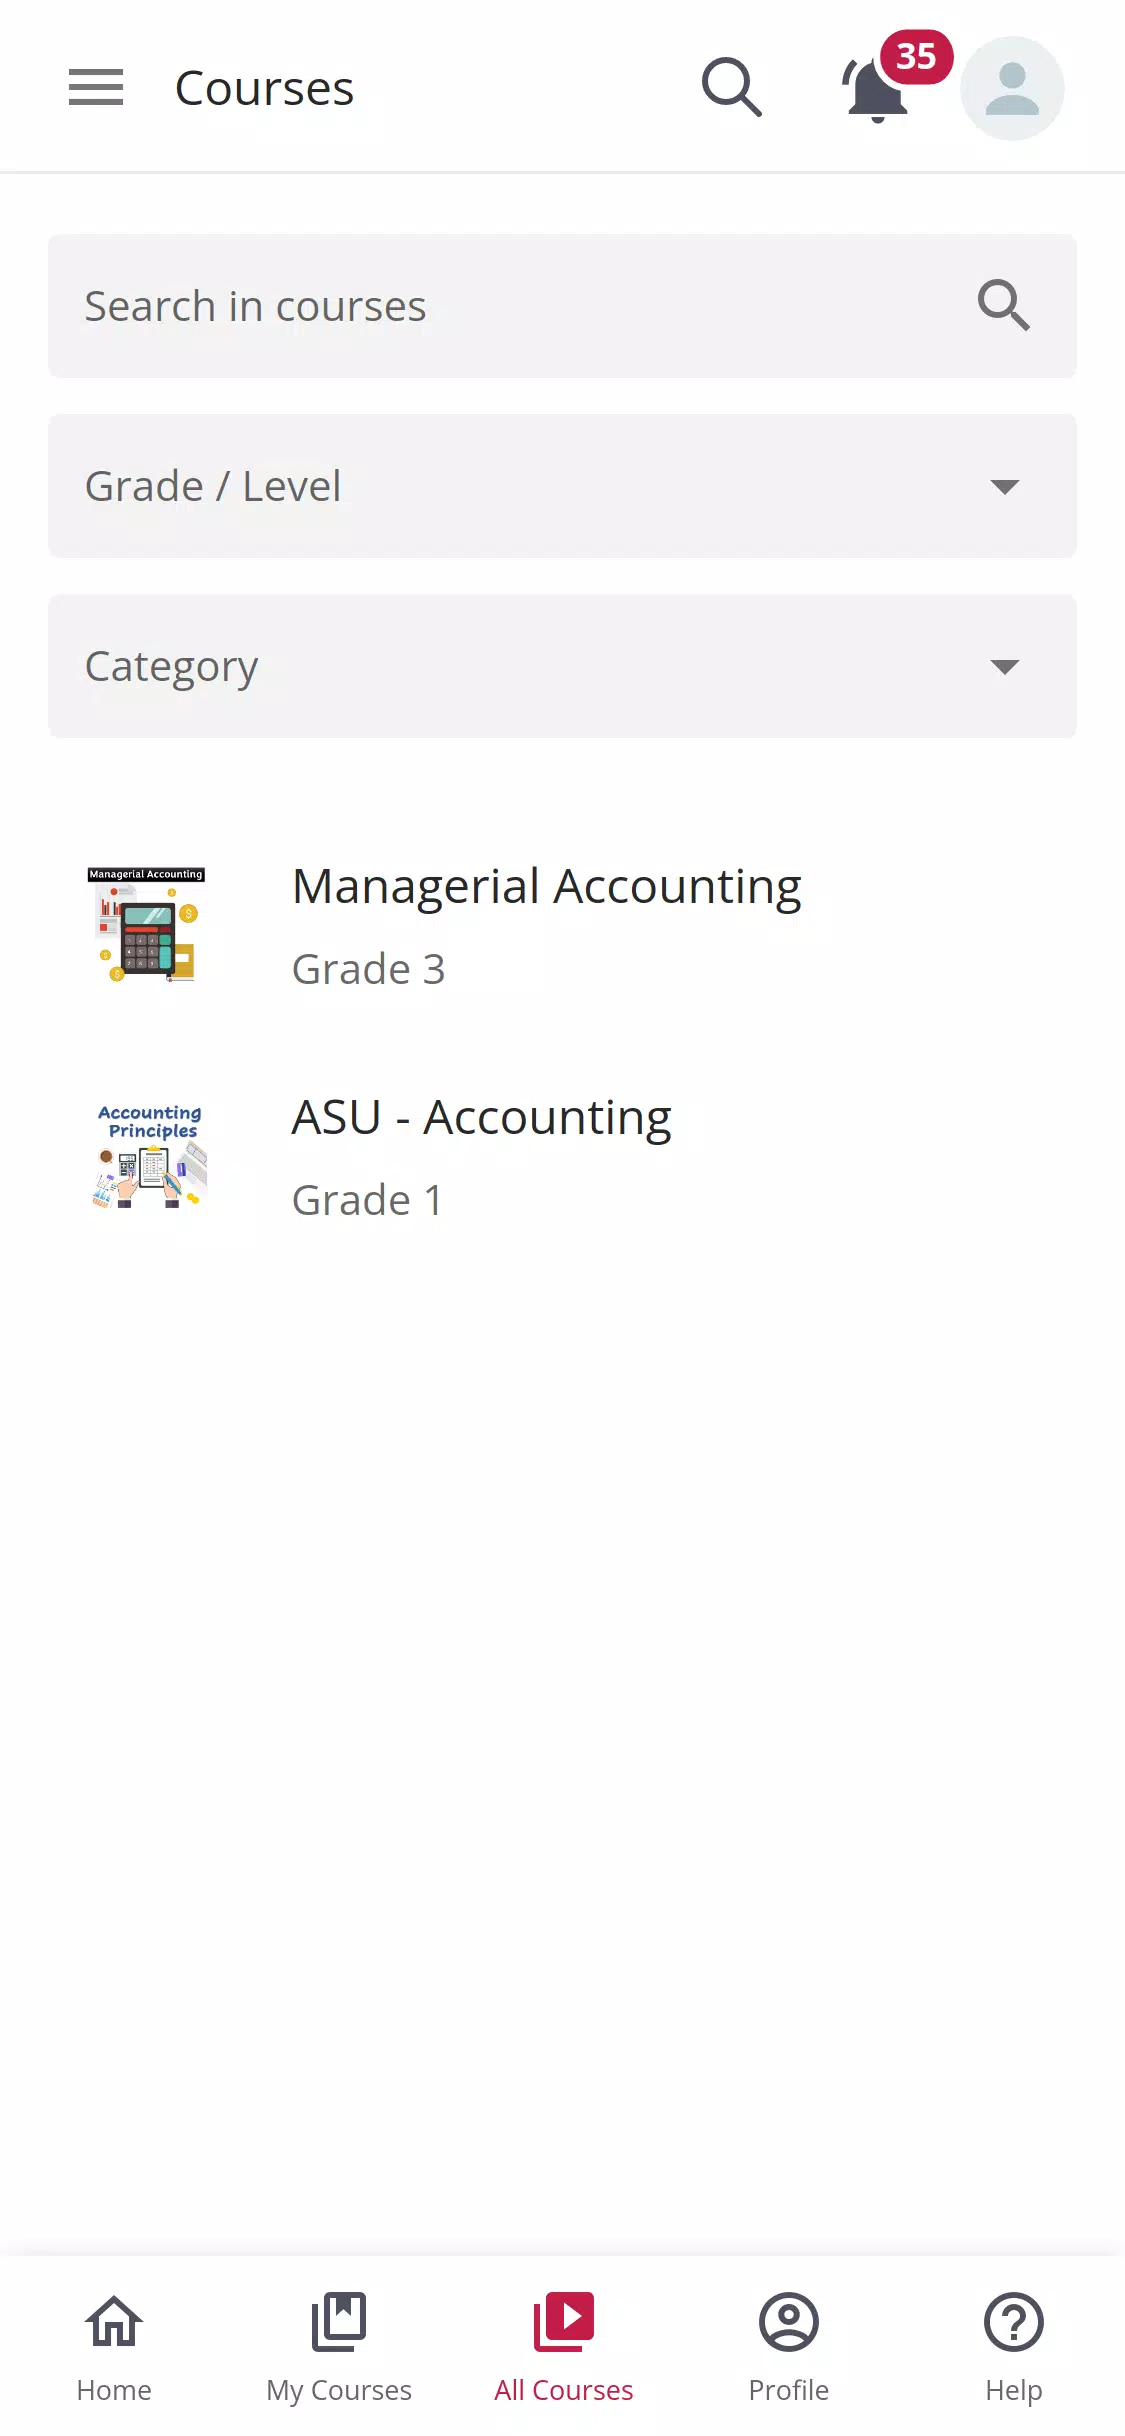Click the Grade / Level dropdown arrow
1125x2436 pixels.
coord(1004,487)
